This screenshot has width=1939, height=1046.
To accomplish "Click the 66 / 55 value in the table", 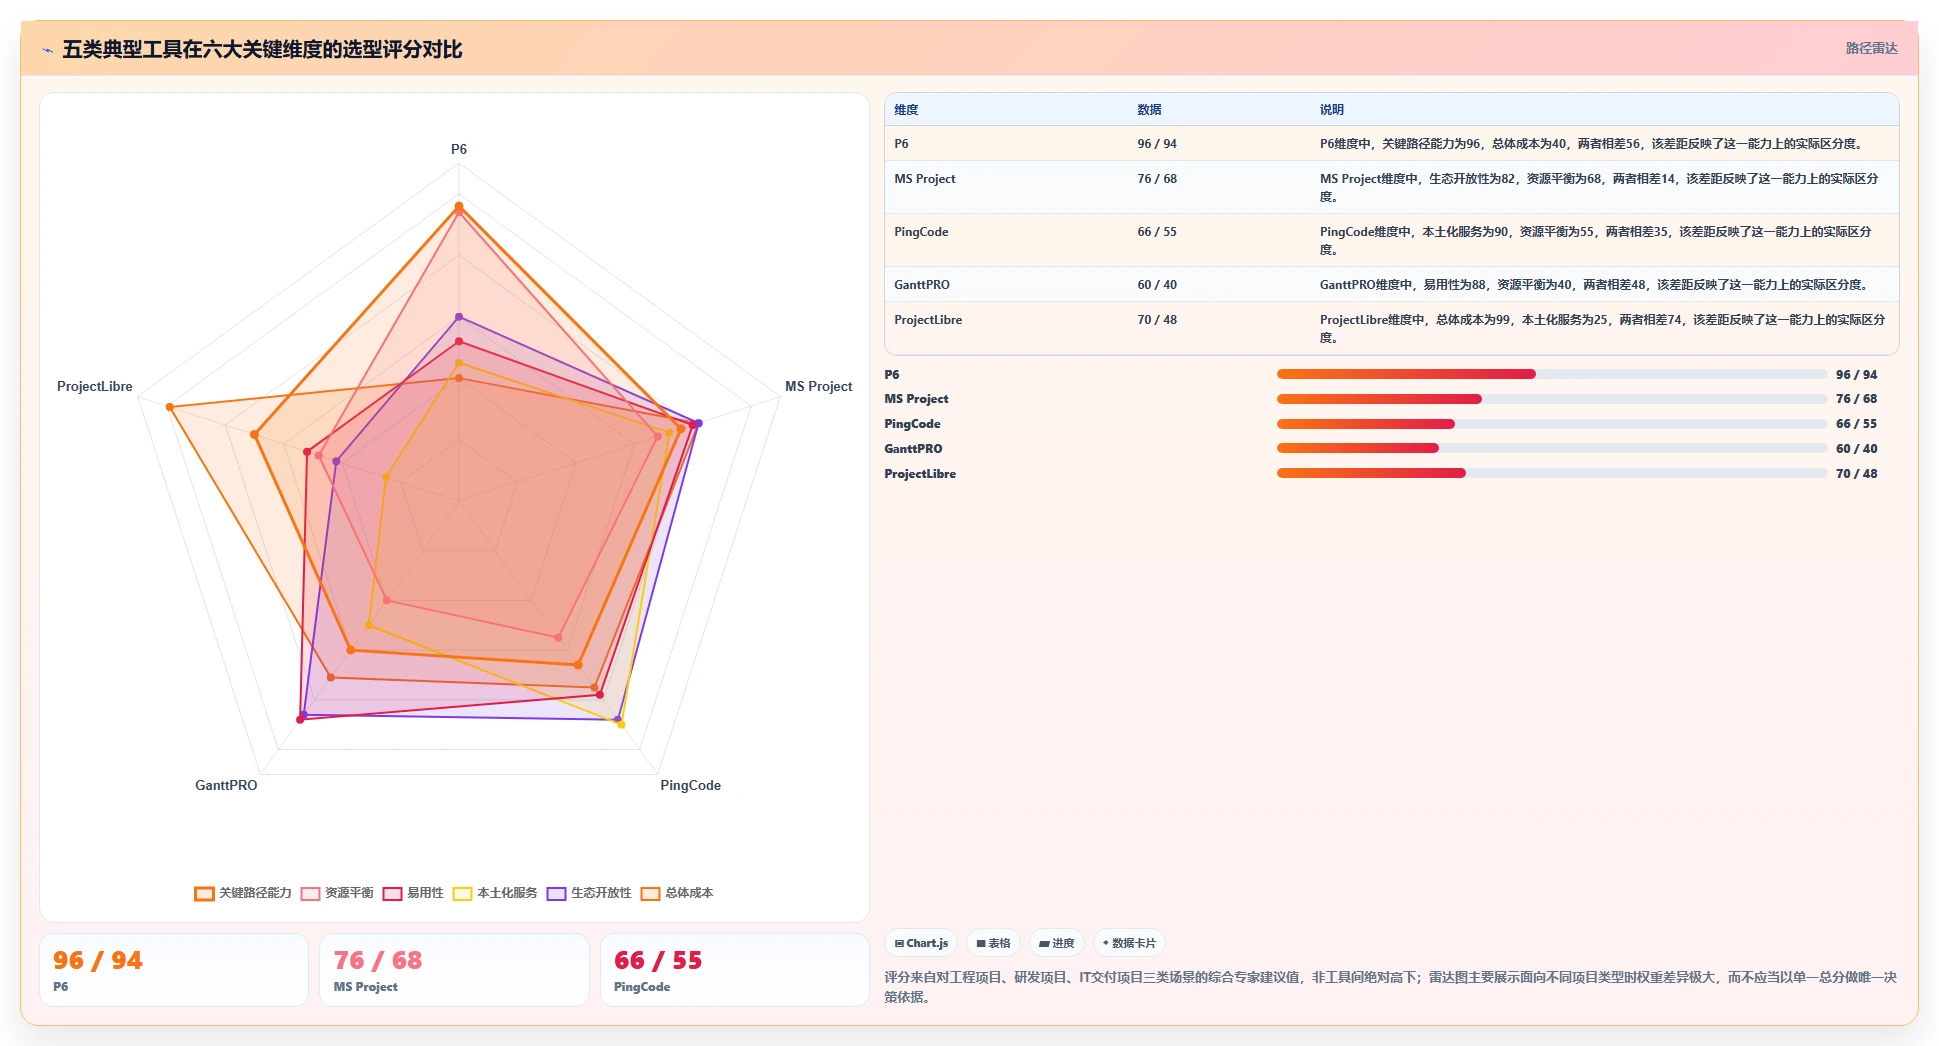I will point(1157,232).
